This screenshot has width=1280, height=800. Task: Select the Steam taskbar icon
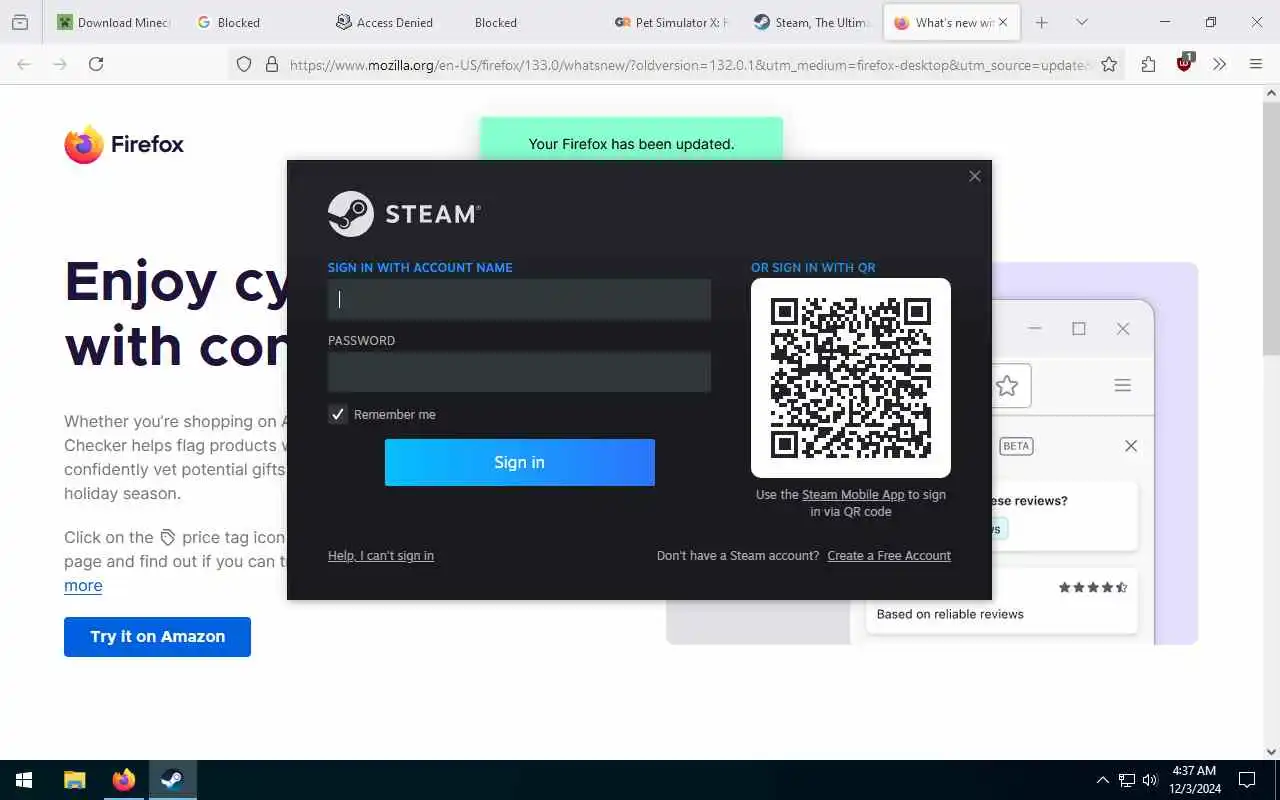pyautogui.click(x=173, y=780)
